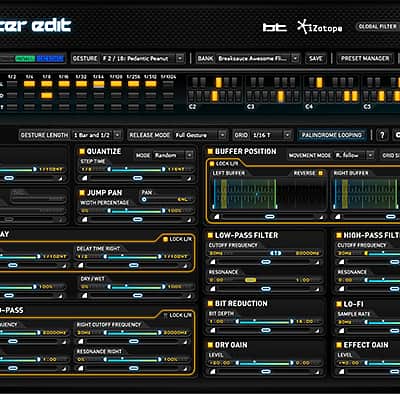Toggle the Lo-Fi module enable
This screenshot has height=400, width=400.
(339, 304)
